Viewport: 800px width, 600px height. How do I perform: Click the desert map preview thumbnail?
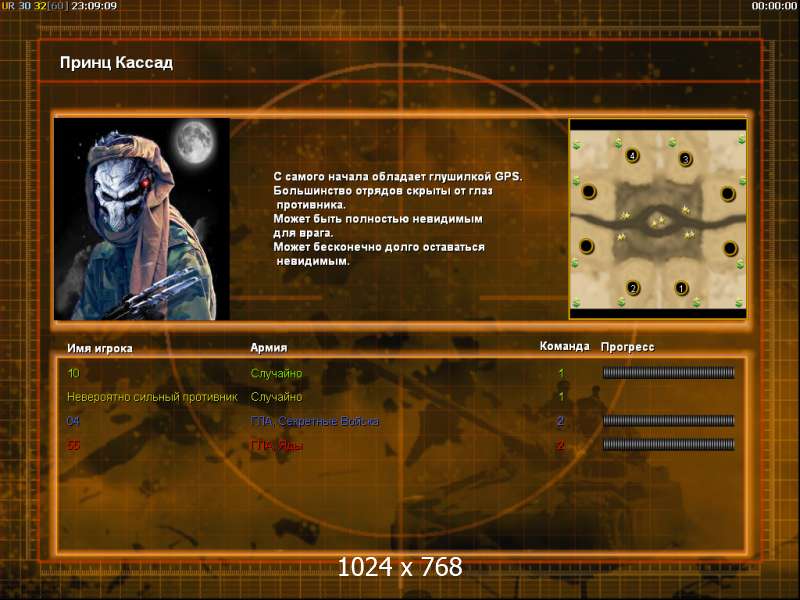coord(658,219)
